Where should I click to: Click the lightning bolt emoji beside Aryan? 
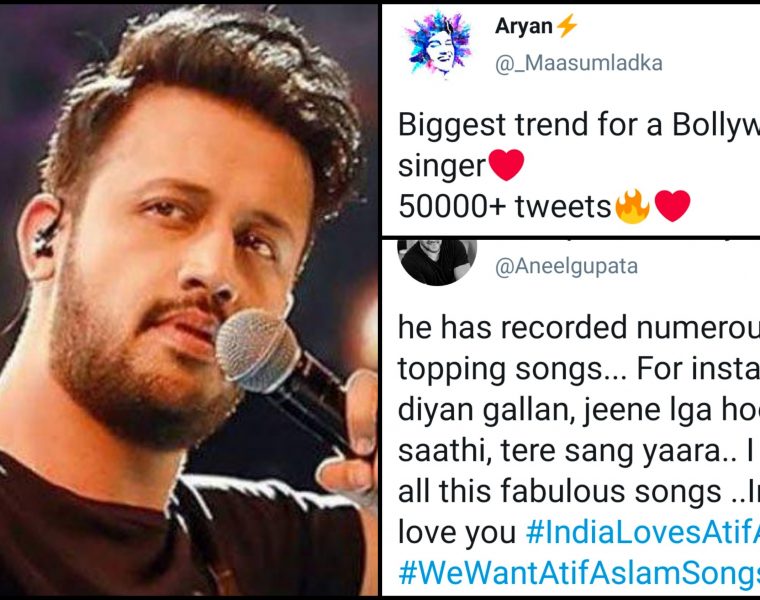pyautogui.click(x=566, y=25)
